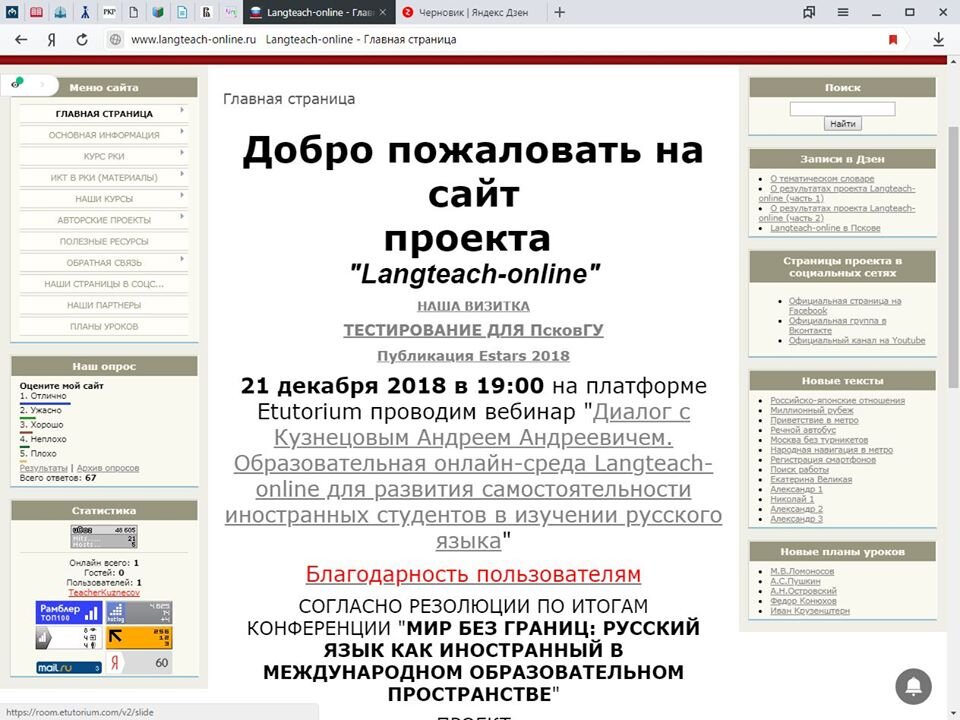Open Архив опросов link

(108, 468)
